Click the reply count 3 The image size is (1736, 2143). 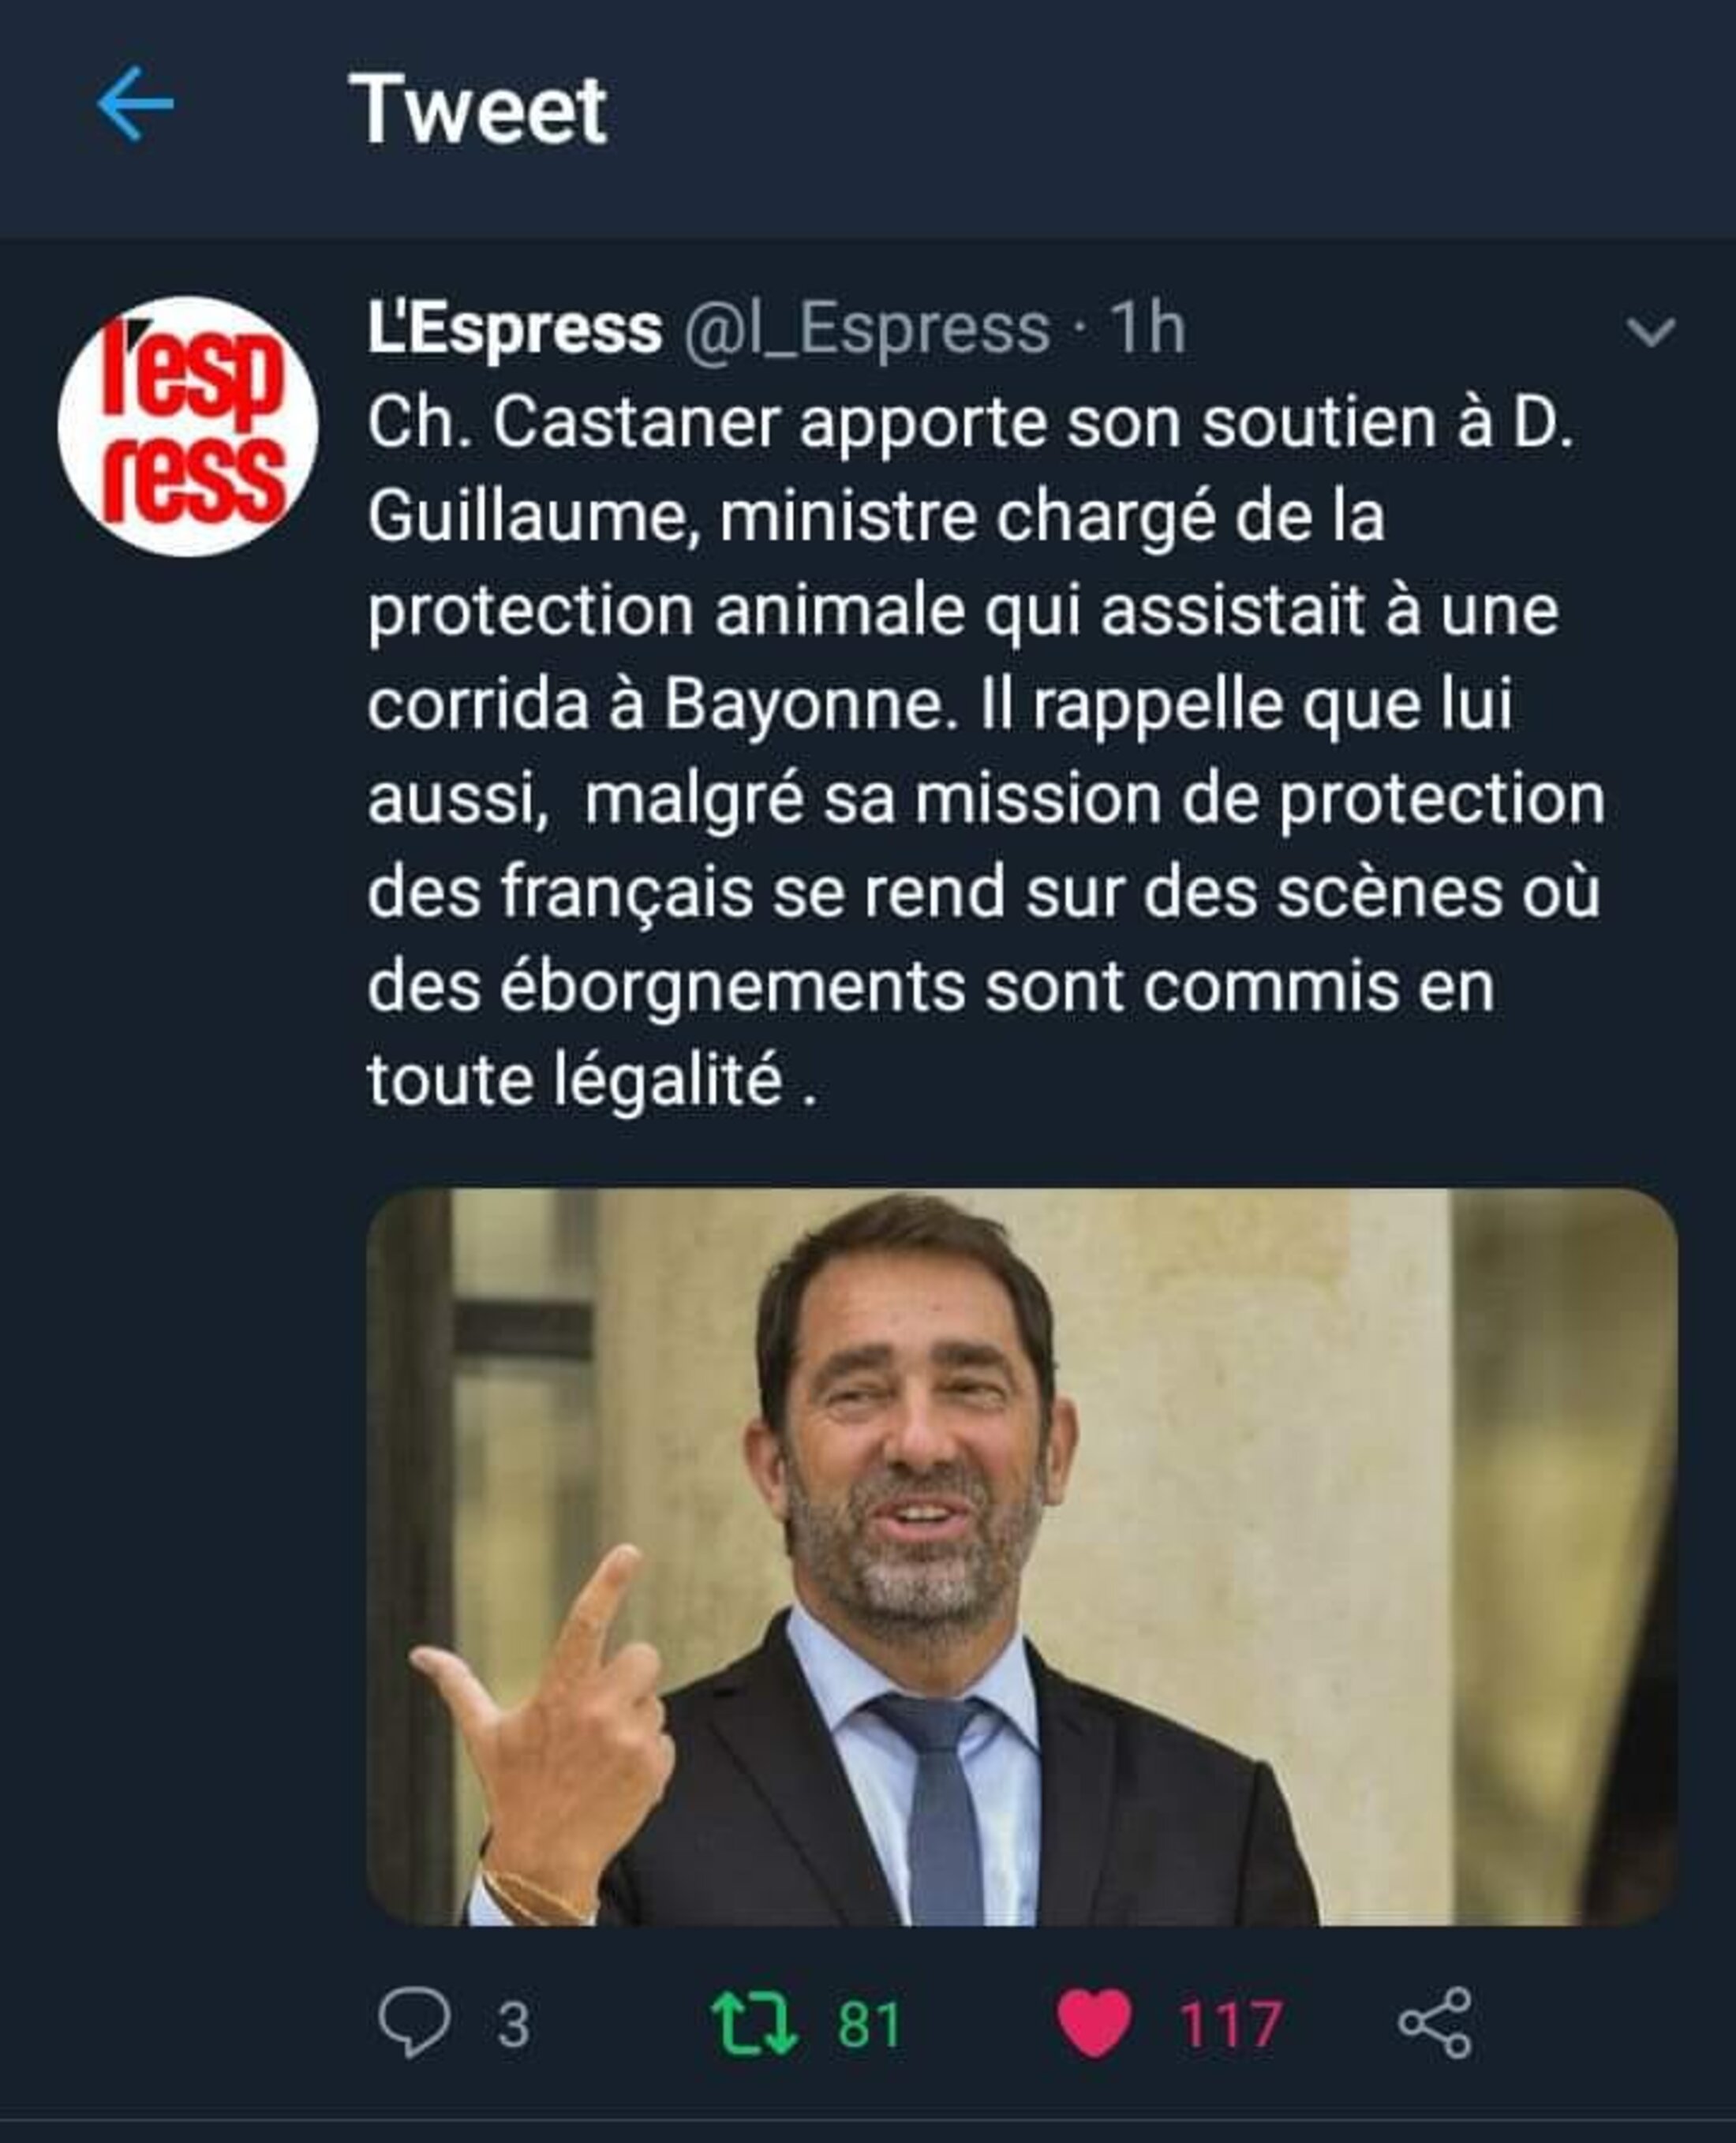pyautogui.click(x=513, y=2025)
